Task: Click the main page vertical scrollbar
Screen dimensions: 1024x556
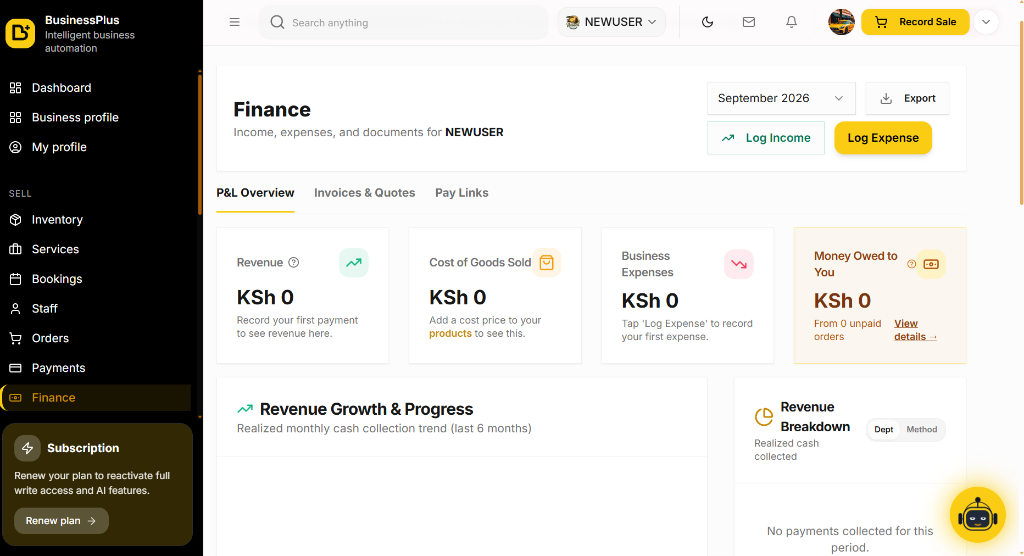Action: point(1021,111)
